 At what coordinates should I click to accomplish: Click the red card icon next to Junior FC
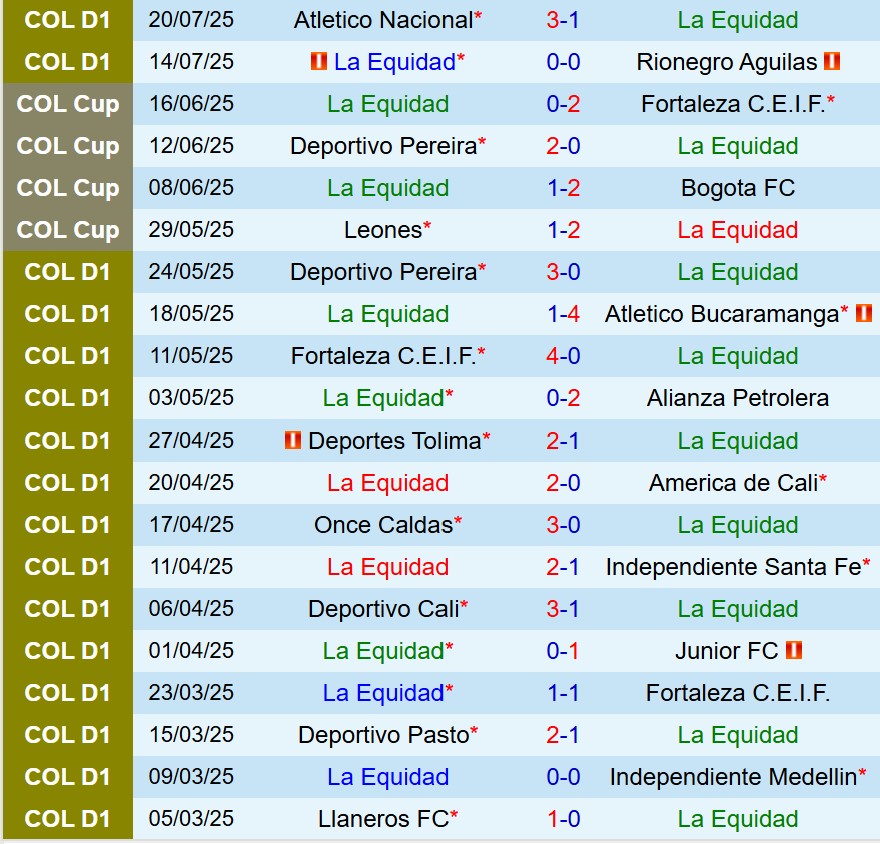794,651
